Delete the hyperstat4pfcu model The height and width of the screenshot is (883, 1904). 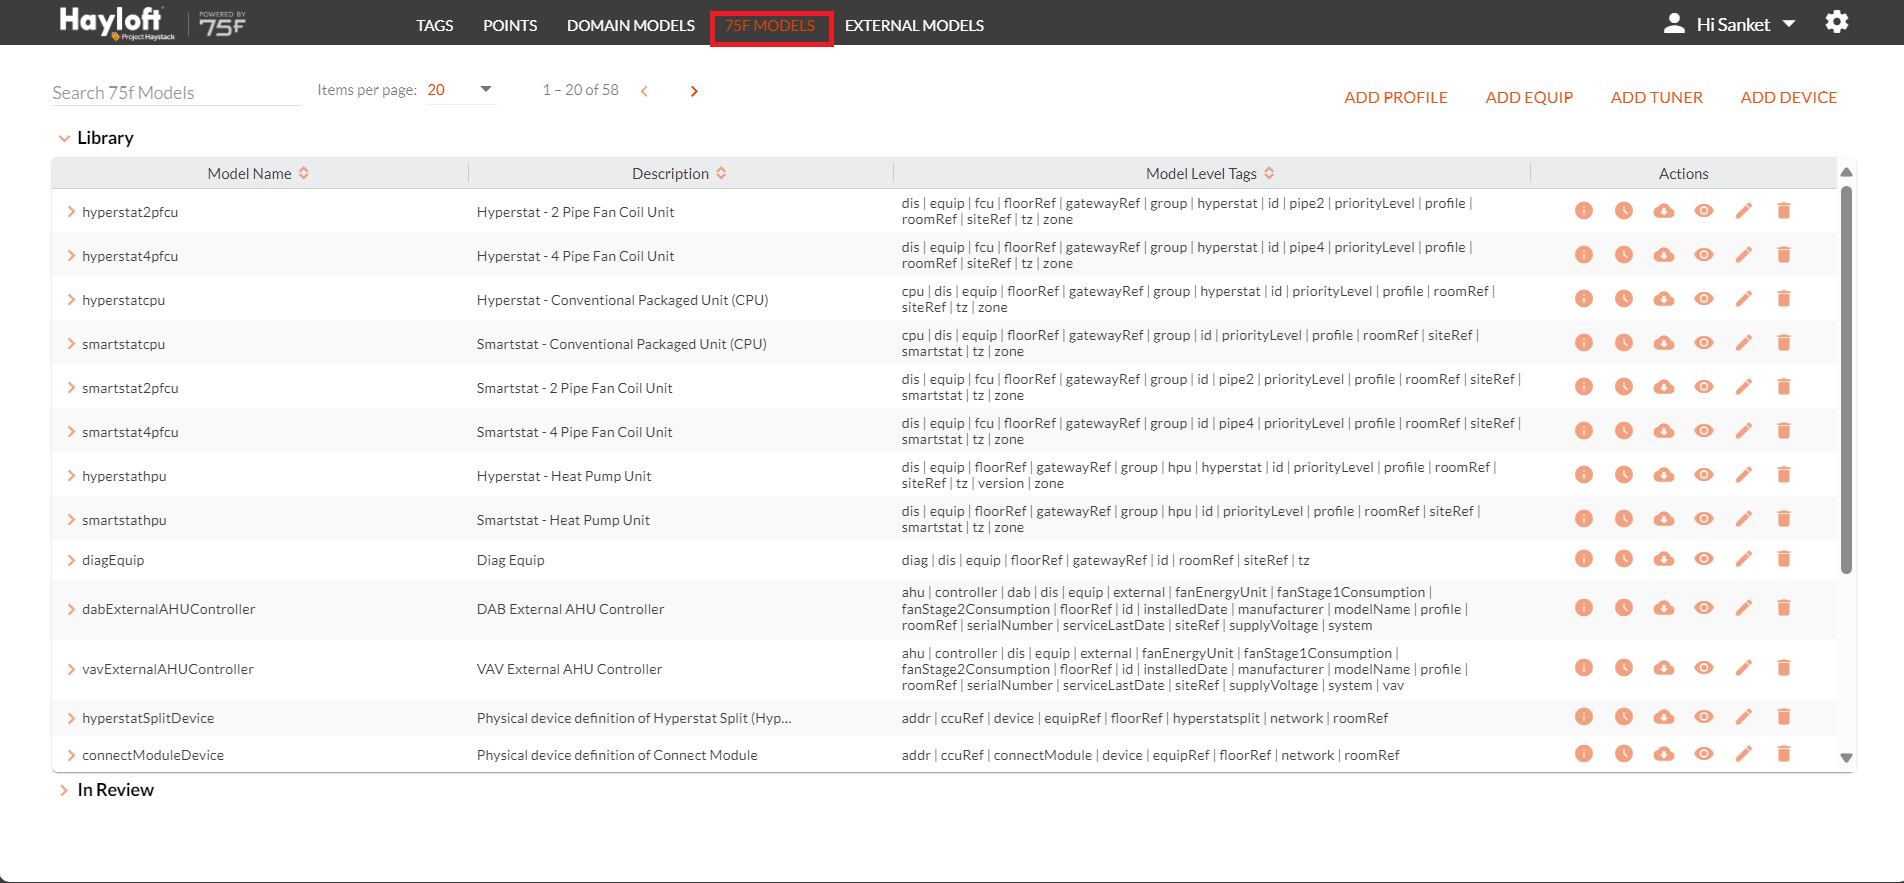pyautogui.click(x=1784, y=255)
